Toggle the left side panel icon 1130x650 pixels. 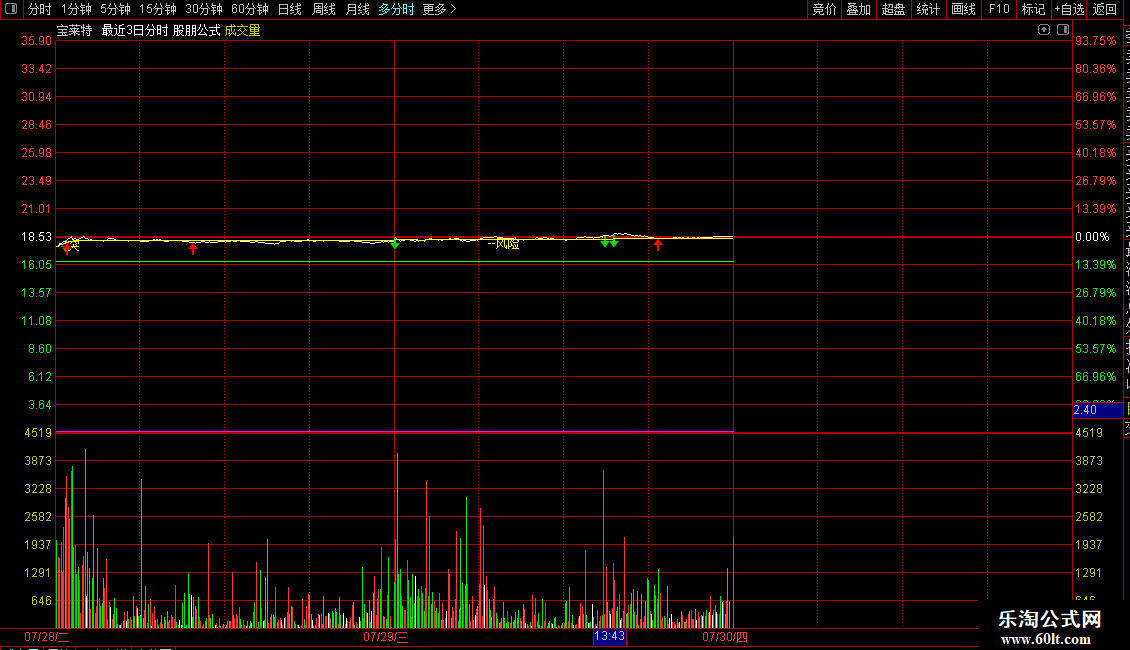pos(11,9)
